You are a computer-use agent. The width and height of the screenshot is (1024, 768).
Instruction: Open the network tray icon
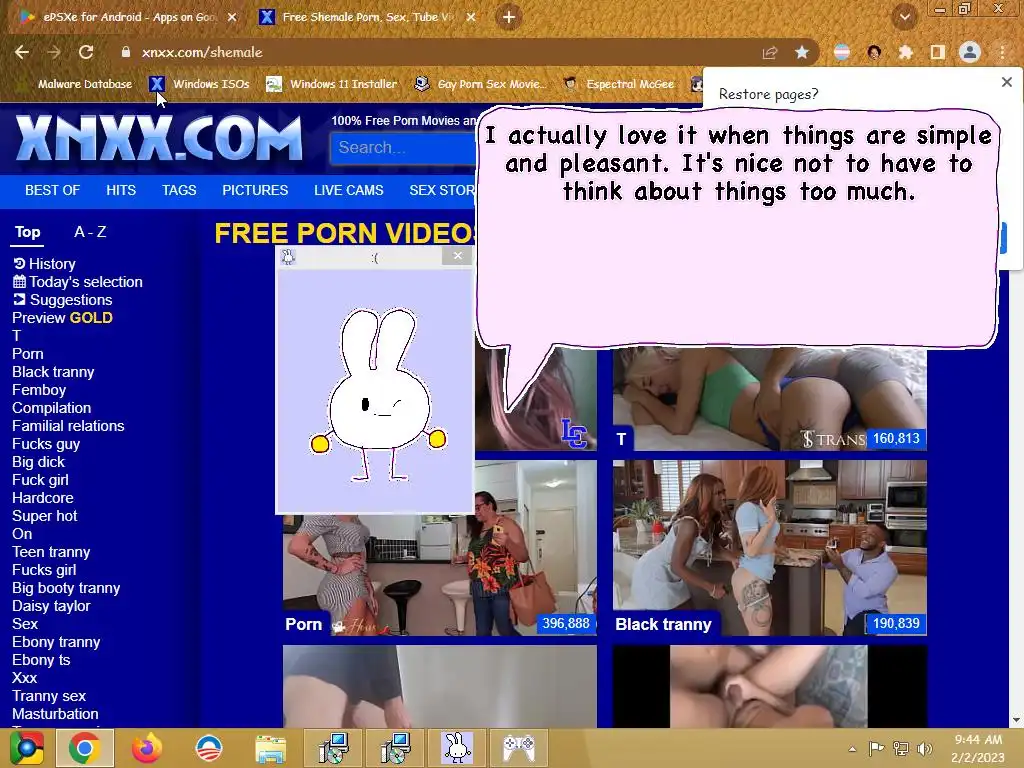click(901, 748)
